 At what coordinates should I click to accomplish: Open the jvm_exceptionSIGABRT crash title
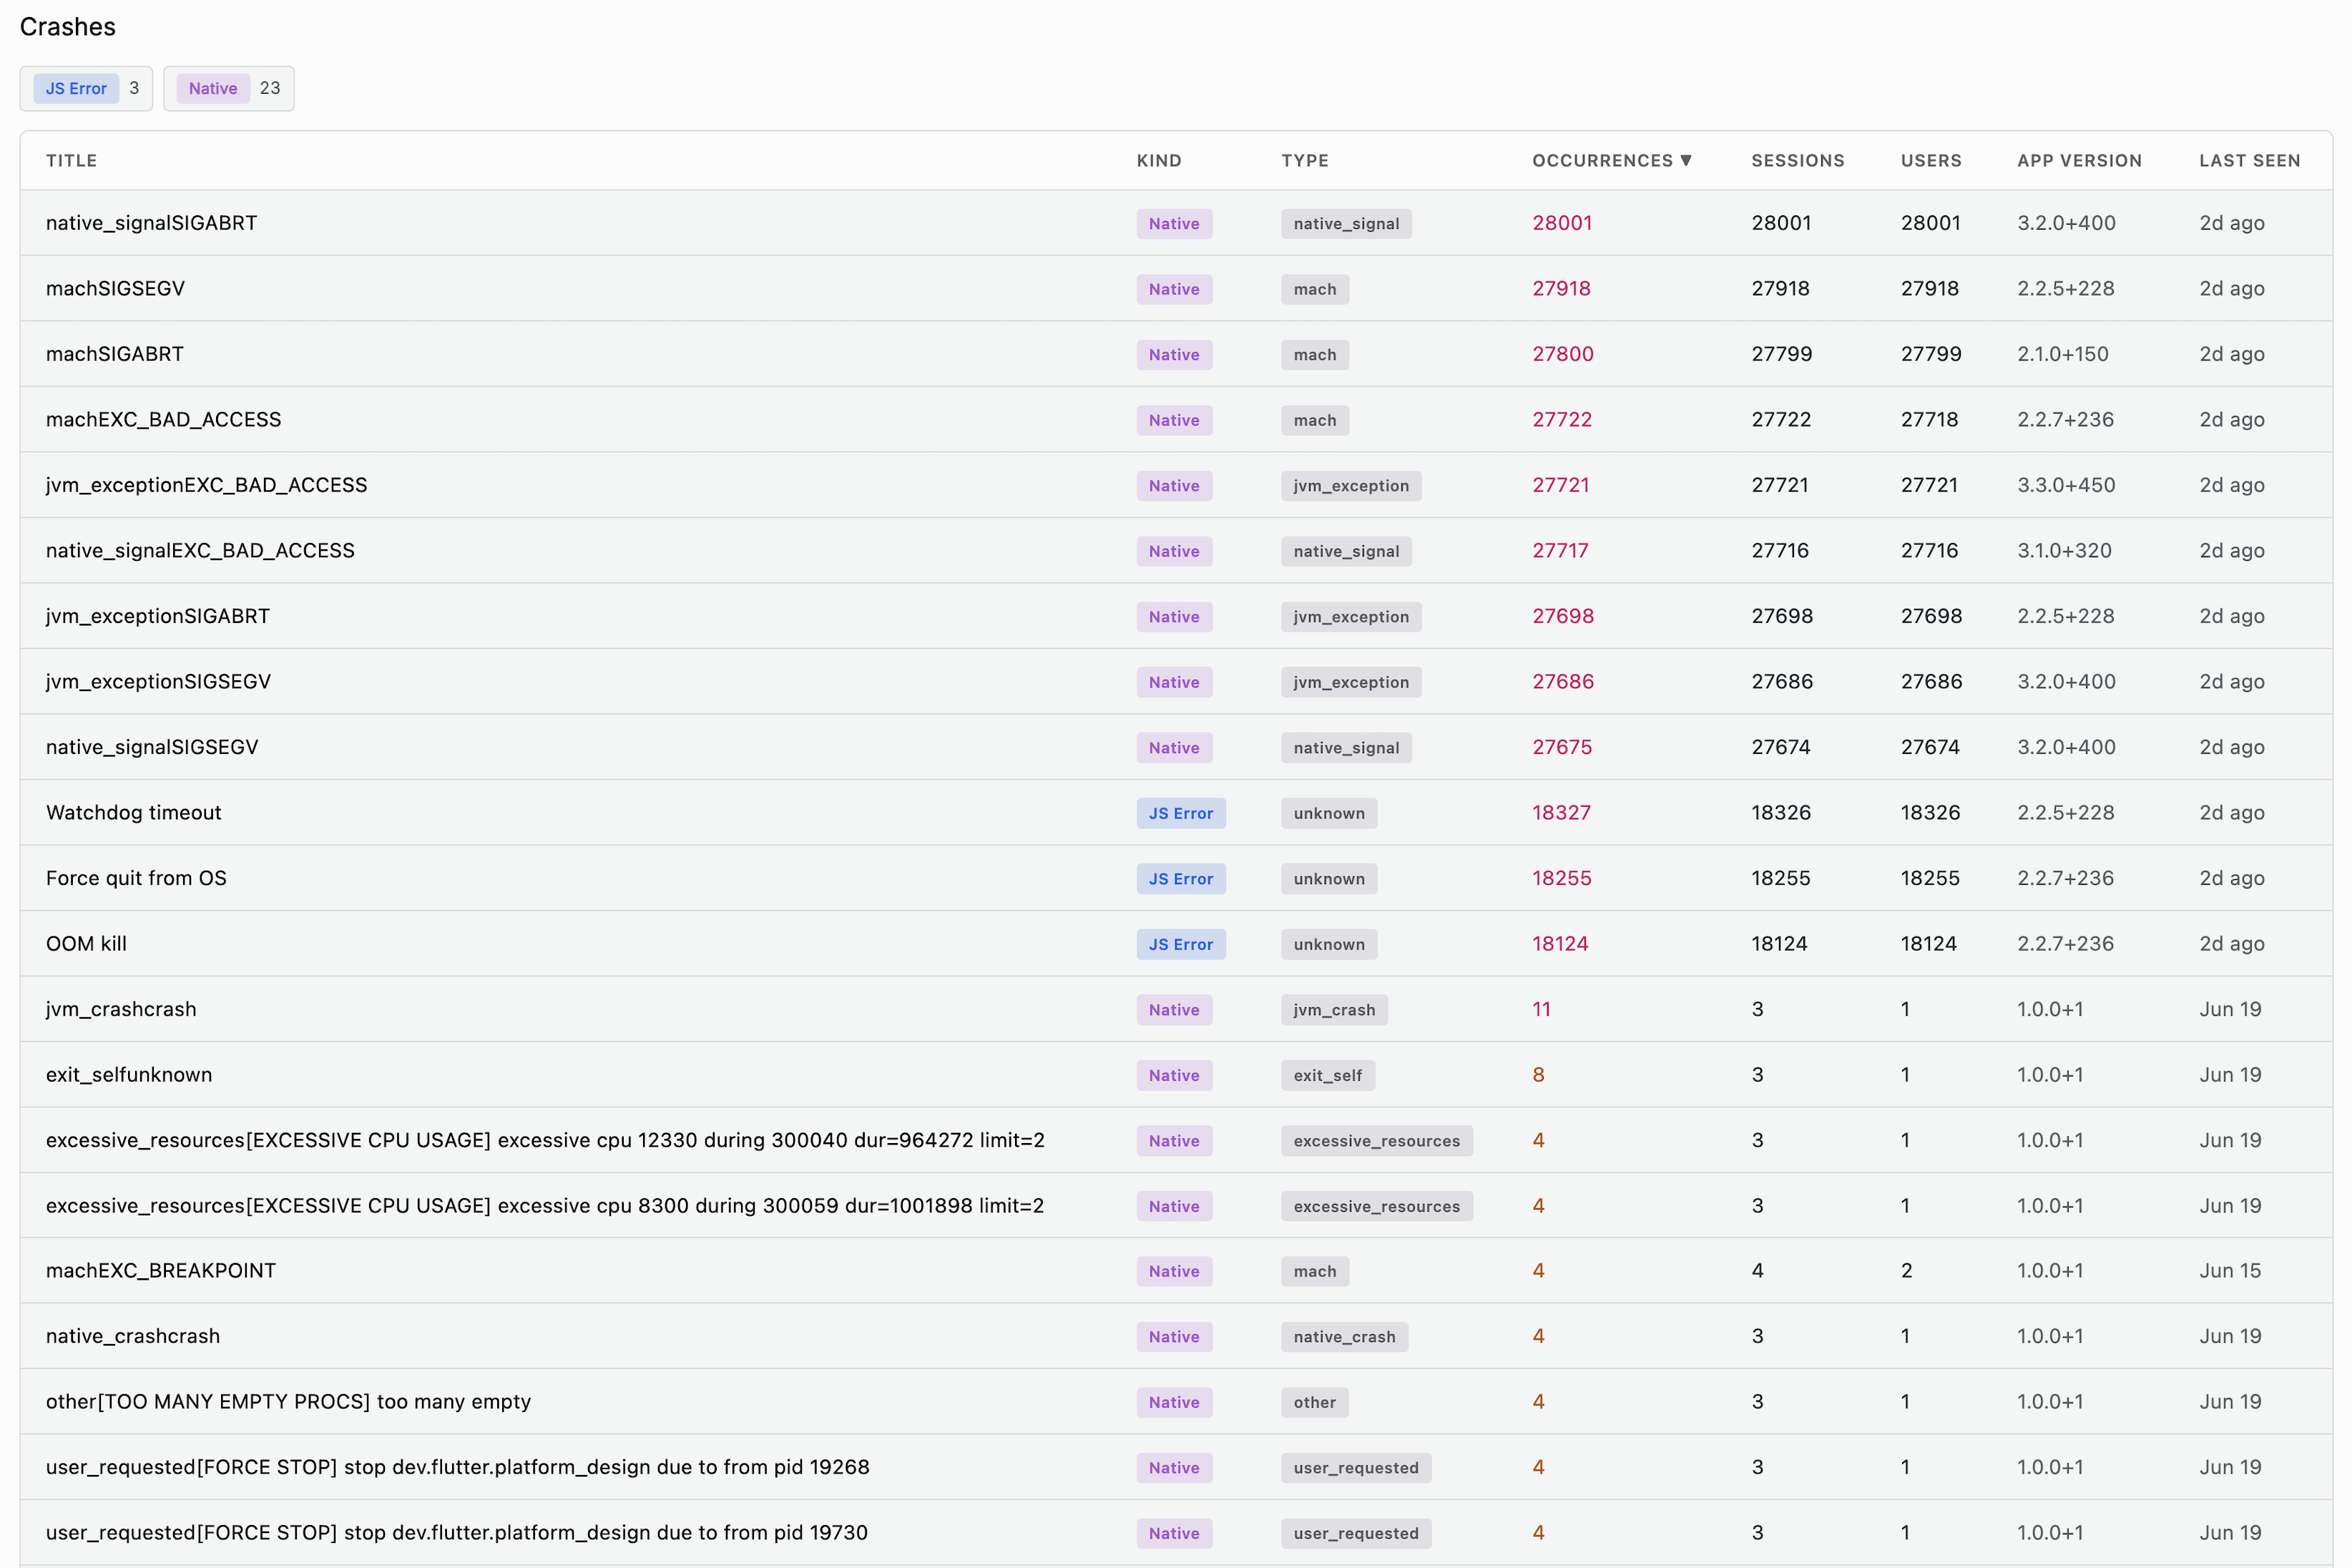[158, 616]
